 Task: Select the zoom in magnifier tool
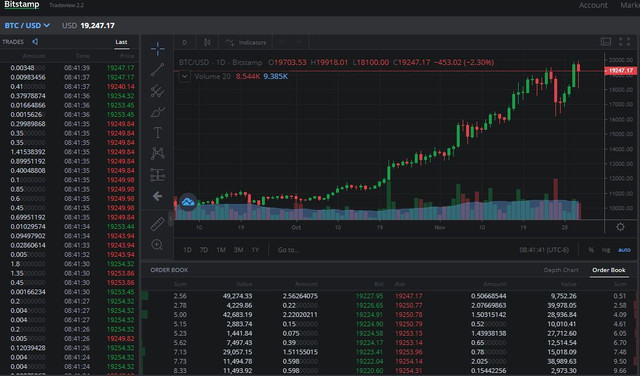point(157,245)
